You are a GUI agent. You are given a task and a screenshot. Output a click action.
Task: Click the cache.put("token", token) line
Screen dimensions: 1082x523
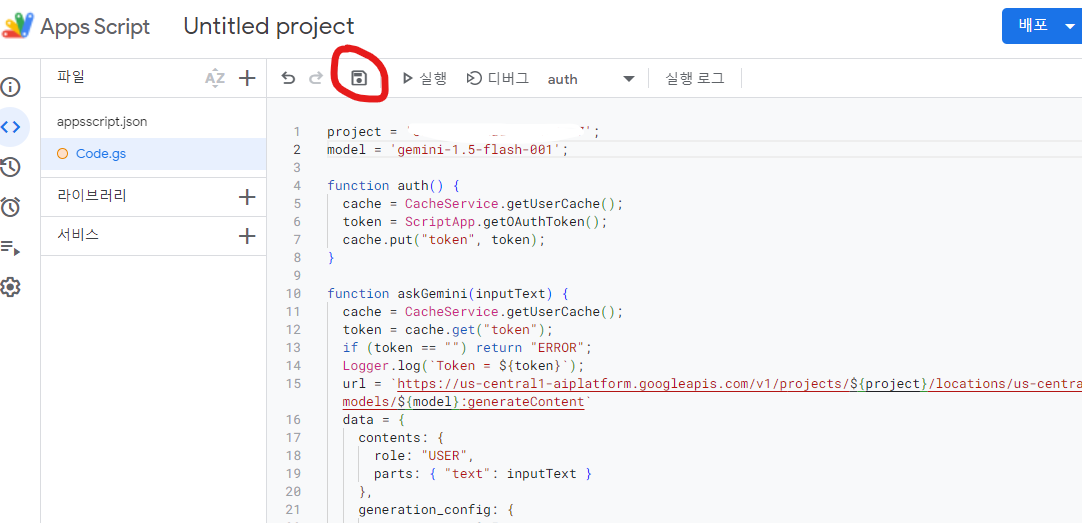[444, 239]
